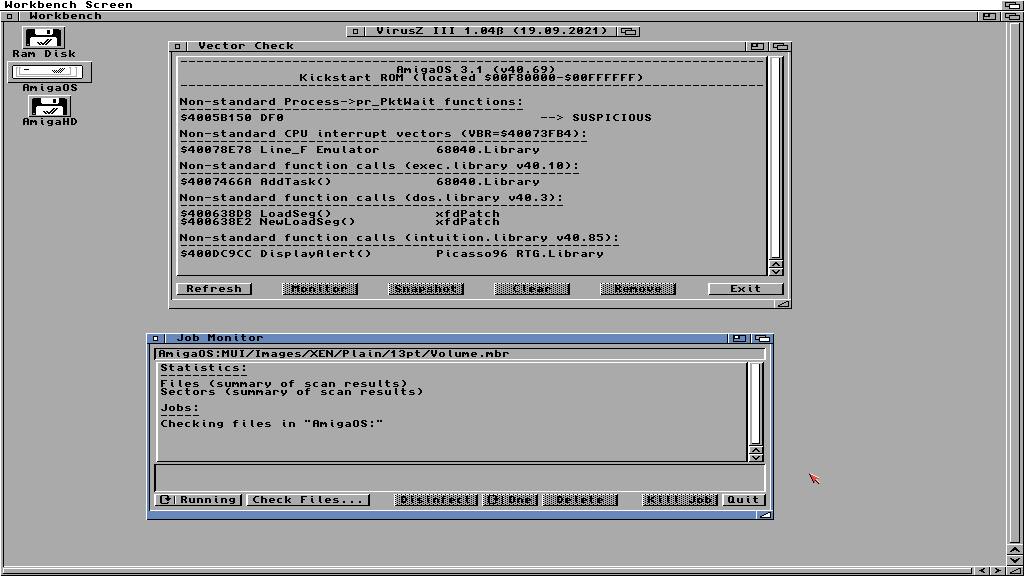
Task: Click the SUSPICIOUS warning text
Action: [x=612, y=118]
